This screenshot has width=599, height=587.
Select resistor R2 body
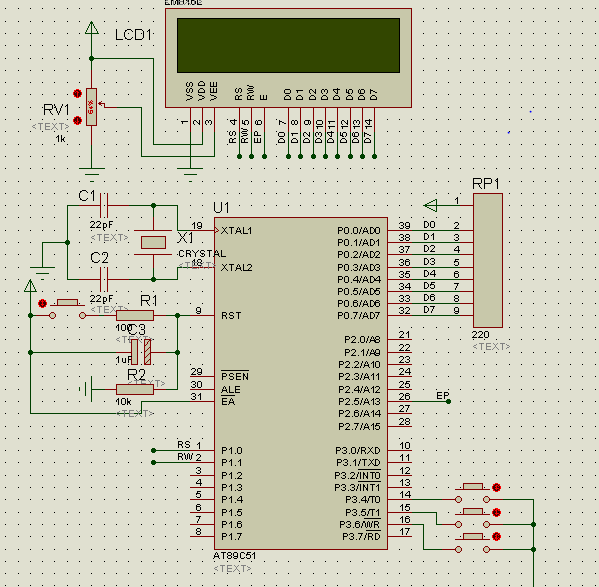(x=135, y=389)
